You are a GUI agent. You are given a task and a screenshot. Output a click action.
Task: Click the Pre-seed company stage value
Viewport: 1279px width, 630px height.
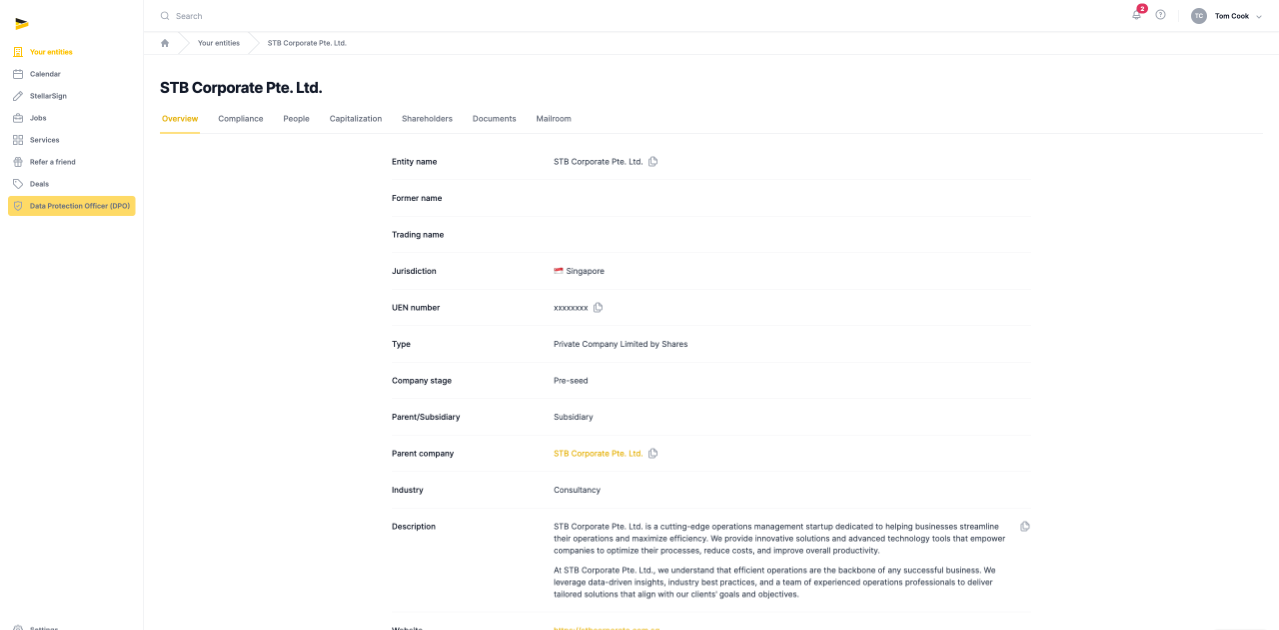571,381
